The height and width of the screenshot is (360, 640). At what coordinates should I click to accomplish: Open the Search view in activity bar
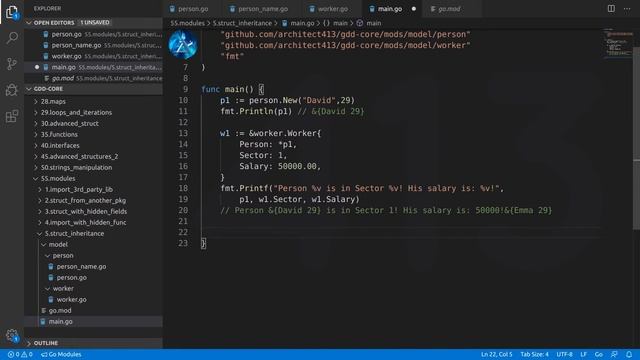click(12, 38)
